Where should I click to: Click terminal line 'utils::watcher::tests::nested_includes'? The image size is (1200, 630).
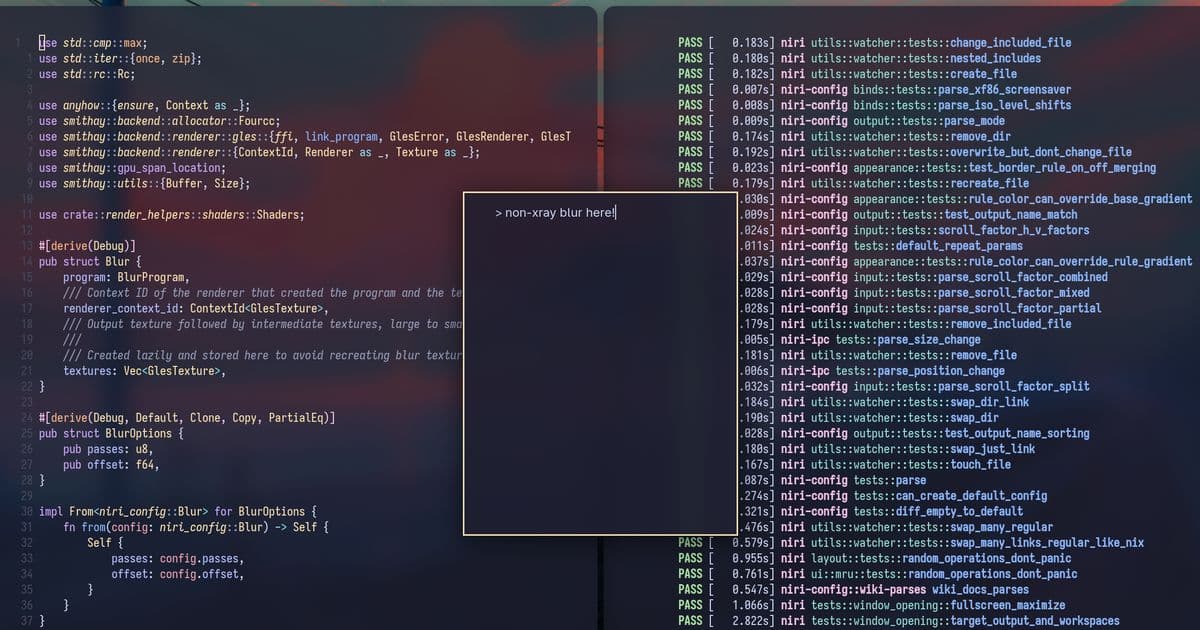click(926, 59)
